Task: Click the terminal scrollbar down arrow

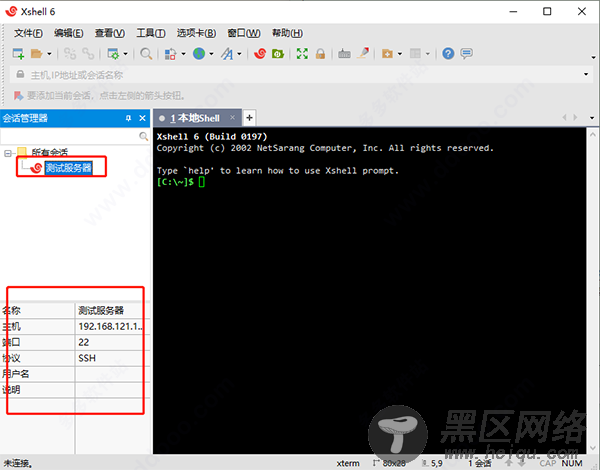Action: (593, 448)
